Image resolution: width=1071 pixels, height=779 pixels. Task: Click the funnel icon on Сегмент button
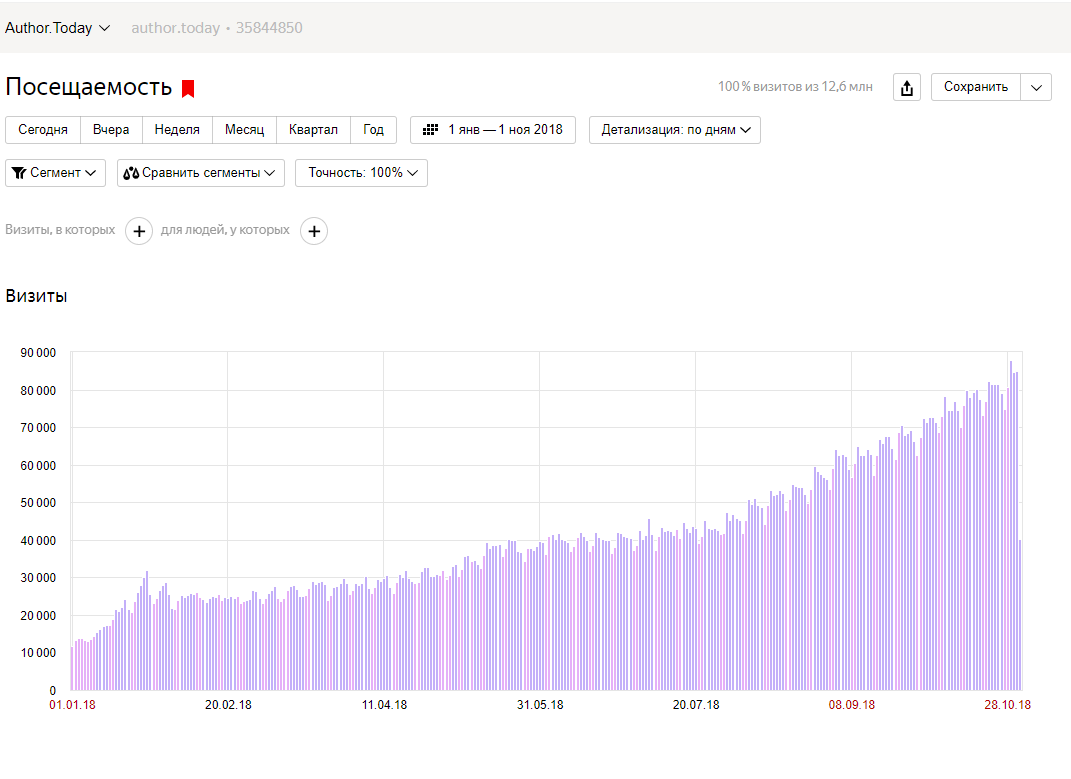tap(18, 173)
